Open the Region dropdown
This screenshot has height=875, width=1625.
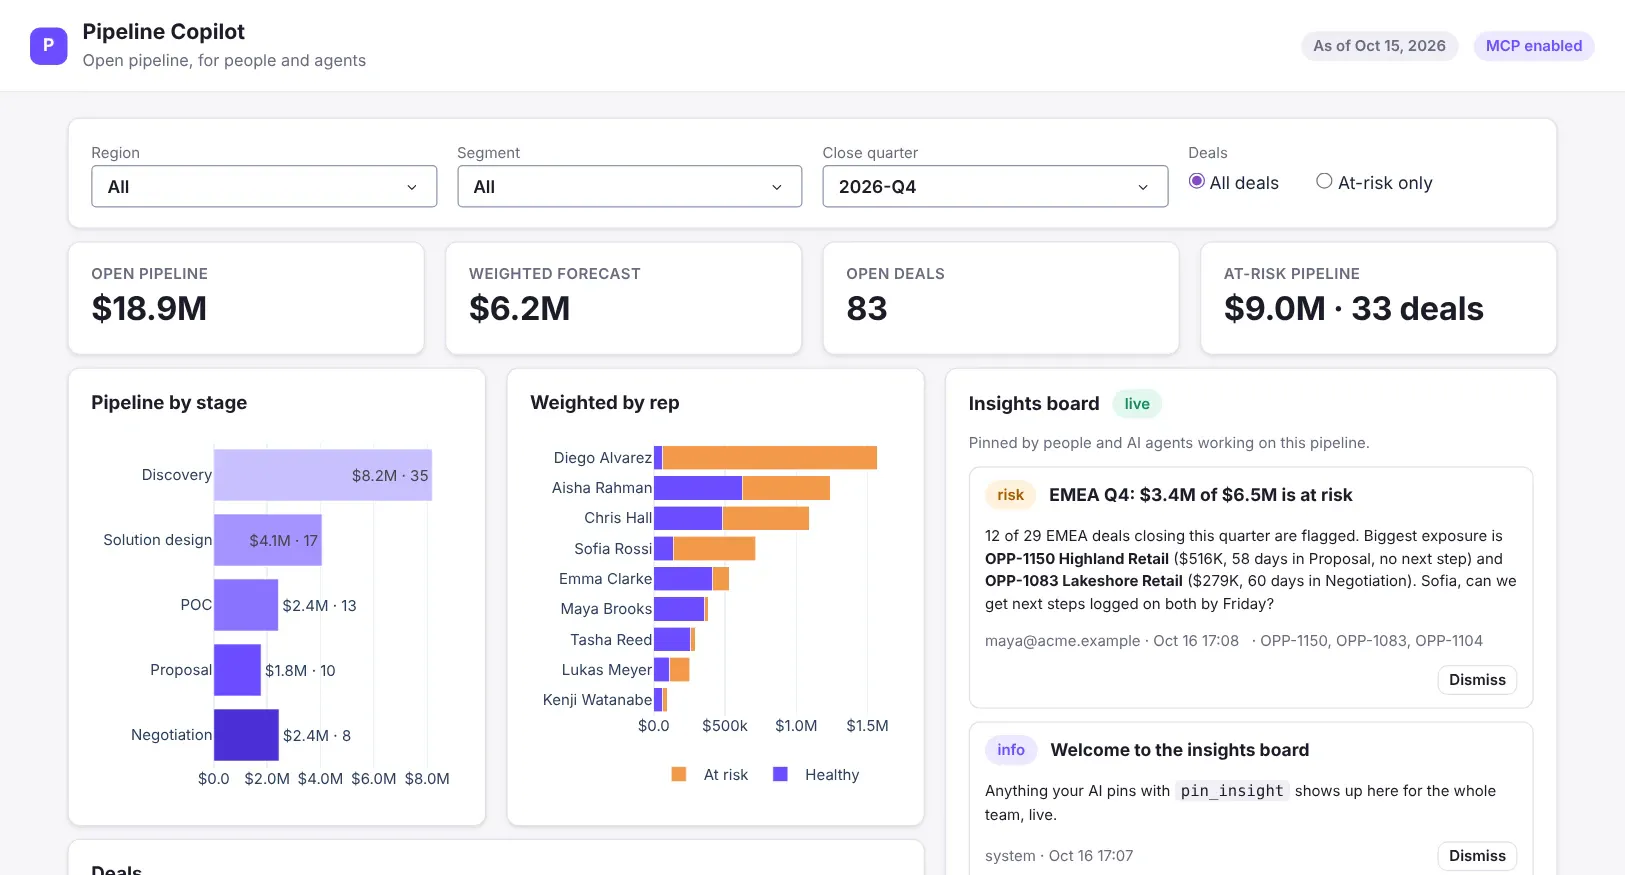pos(264,186)
